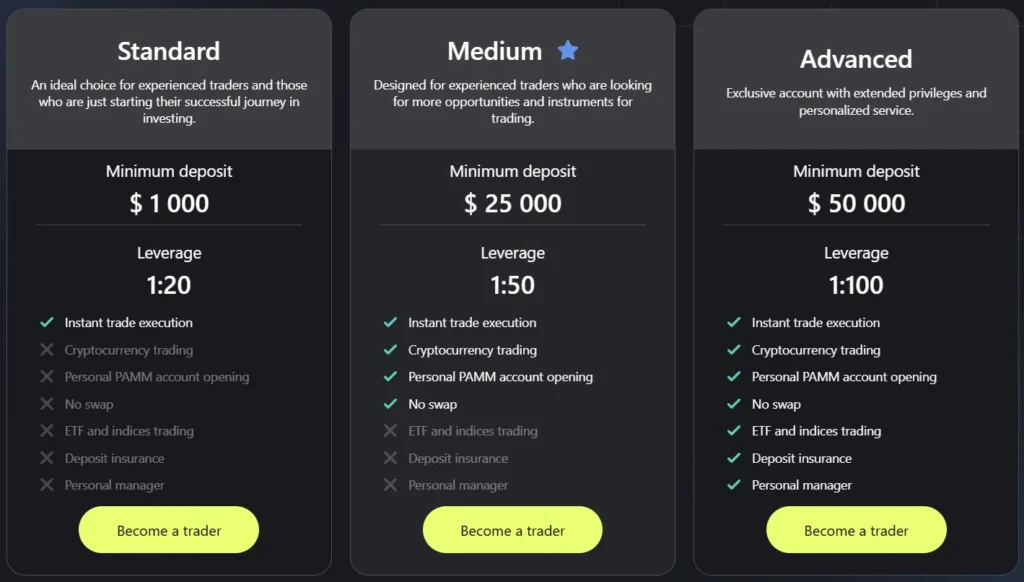Image resolution: width=1024 pixels, height=582 pixels.
Task: Click checkmark beside Advanced ETF and indices trading
Action: point(733,431)
